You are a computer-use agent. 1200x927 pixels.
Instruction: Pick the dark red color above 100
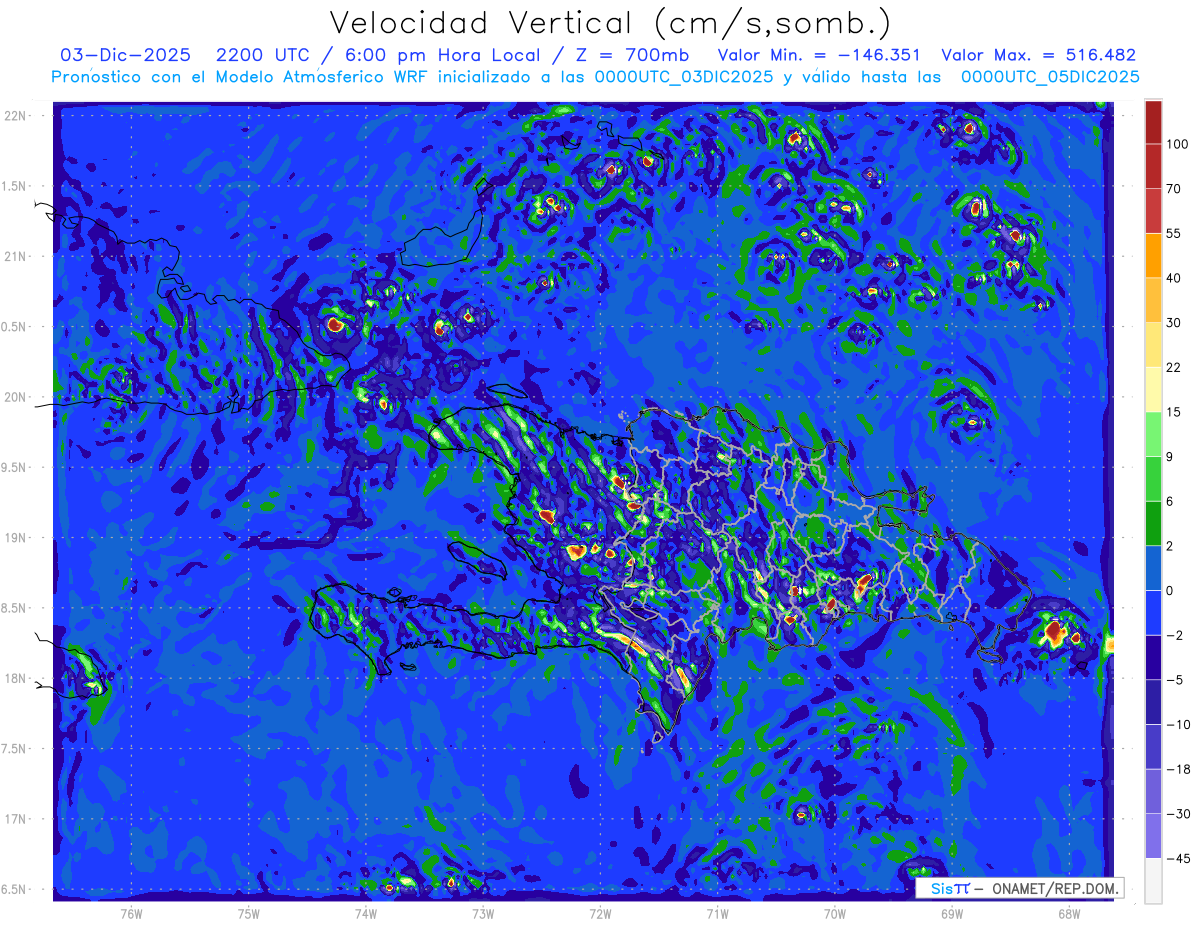pos(1153,122)
